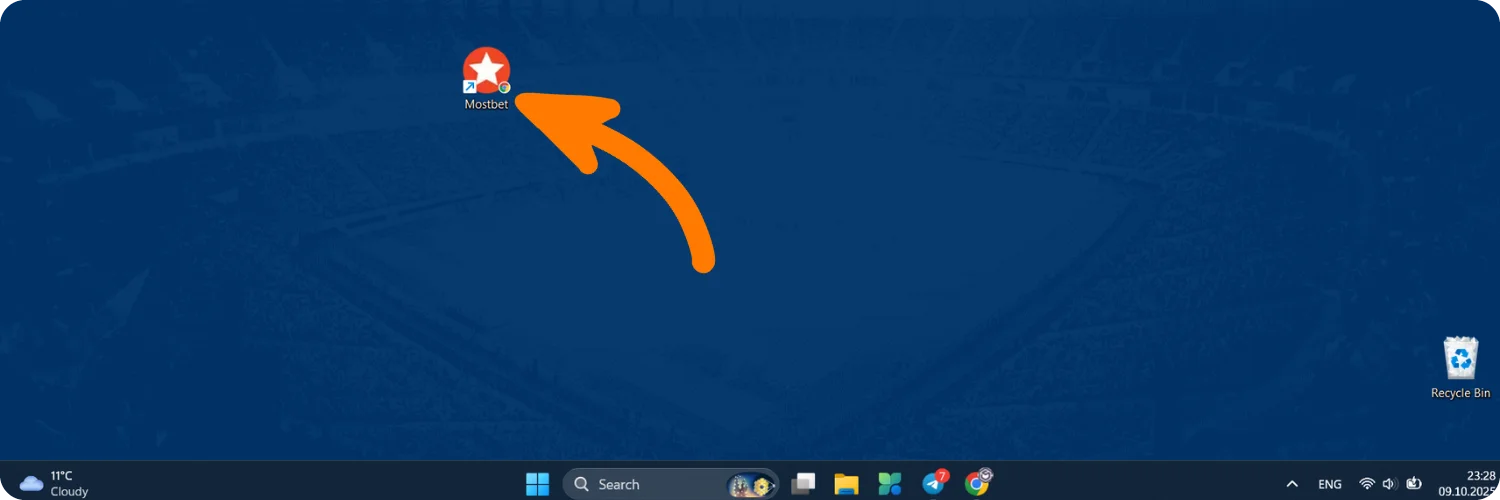Click the speaker volume tray icon
The width and height of the screenshot is (1500, 500).
(x=1389, y=484)
